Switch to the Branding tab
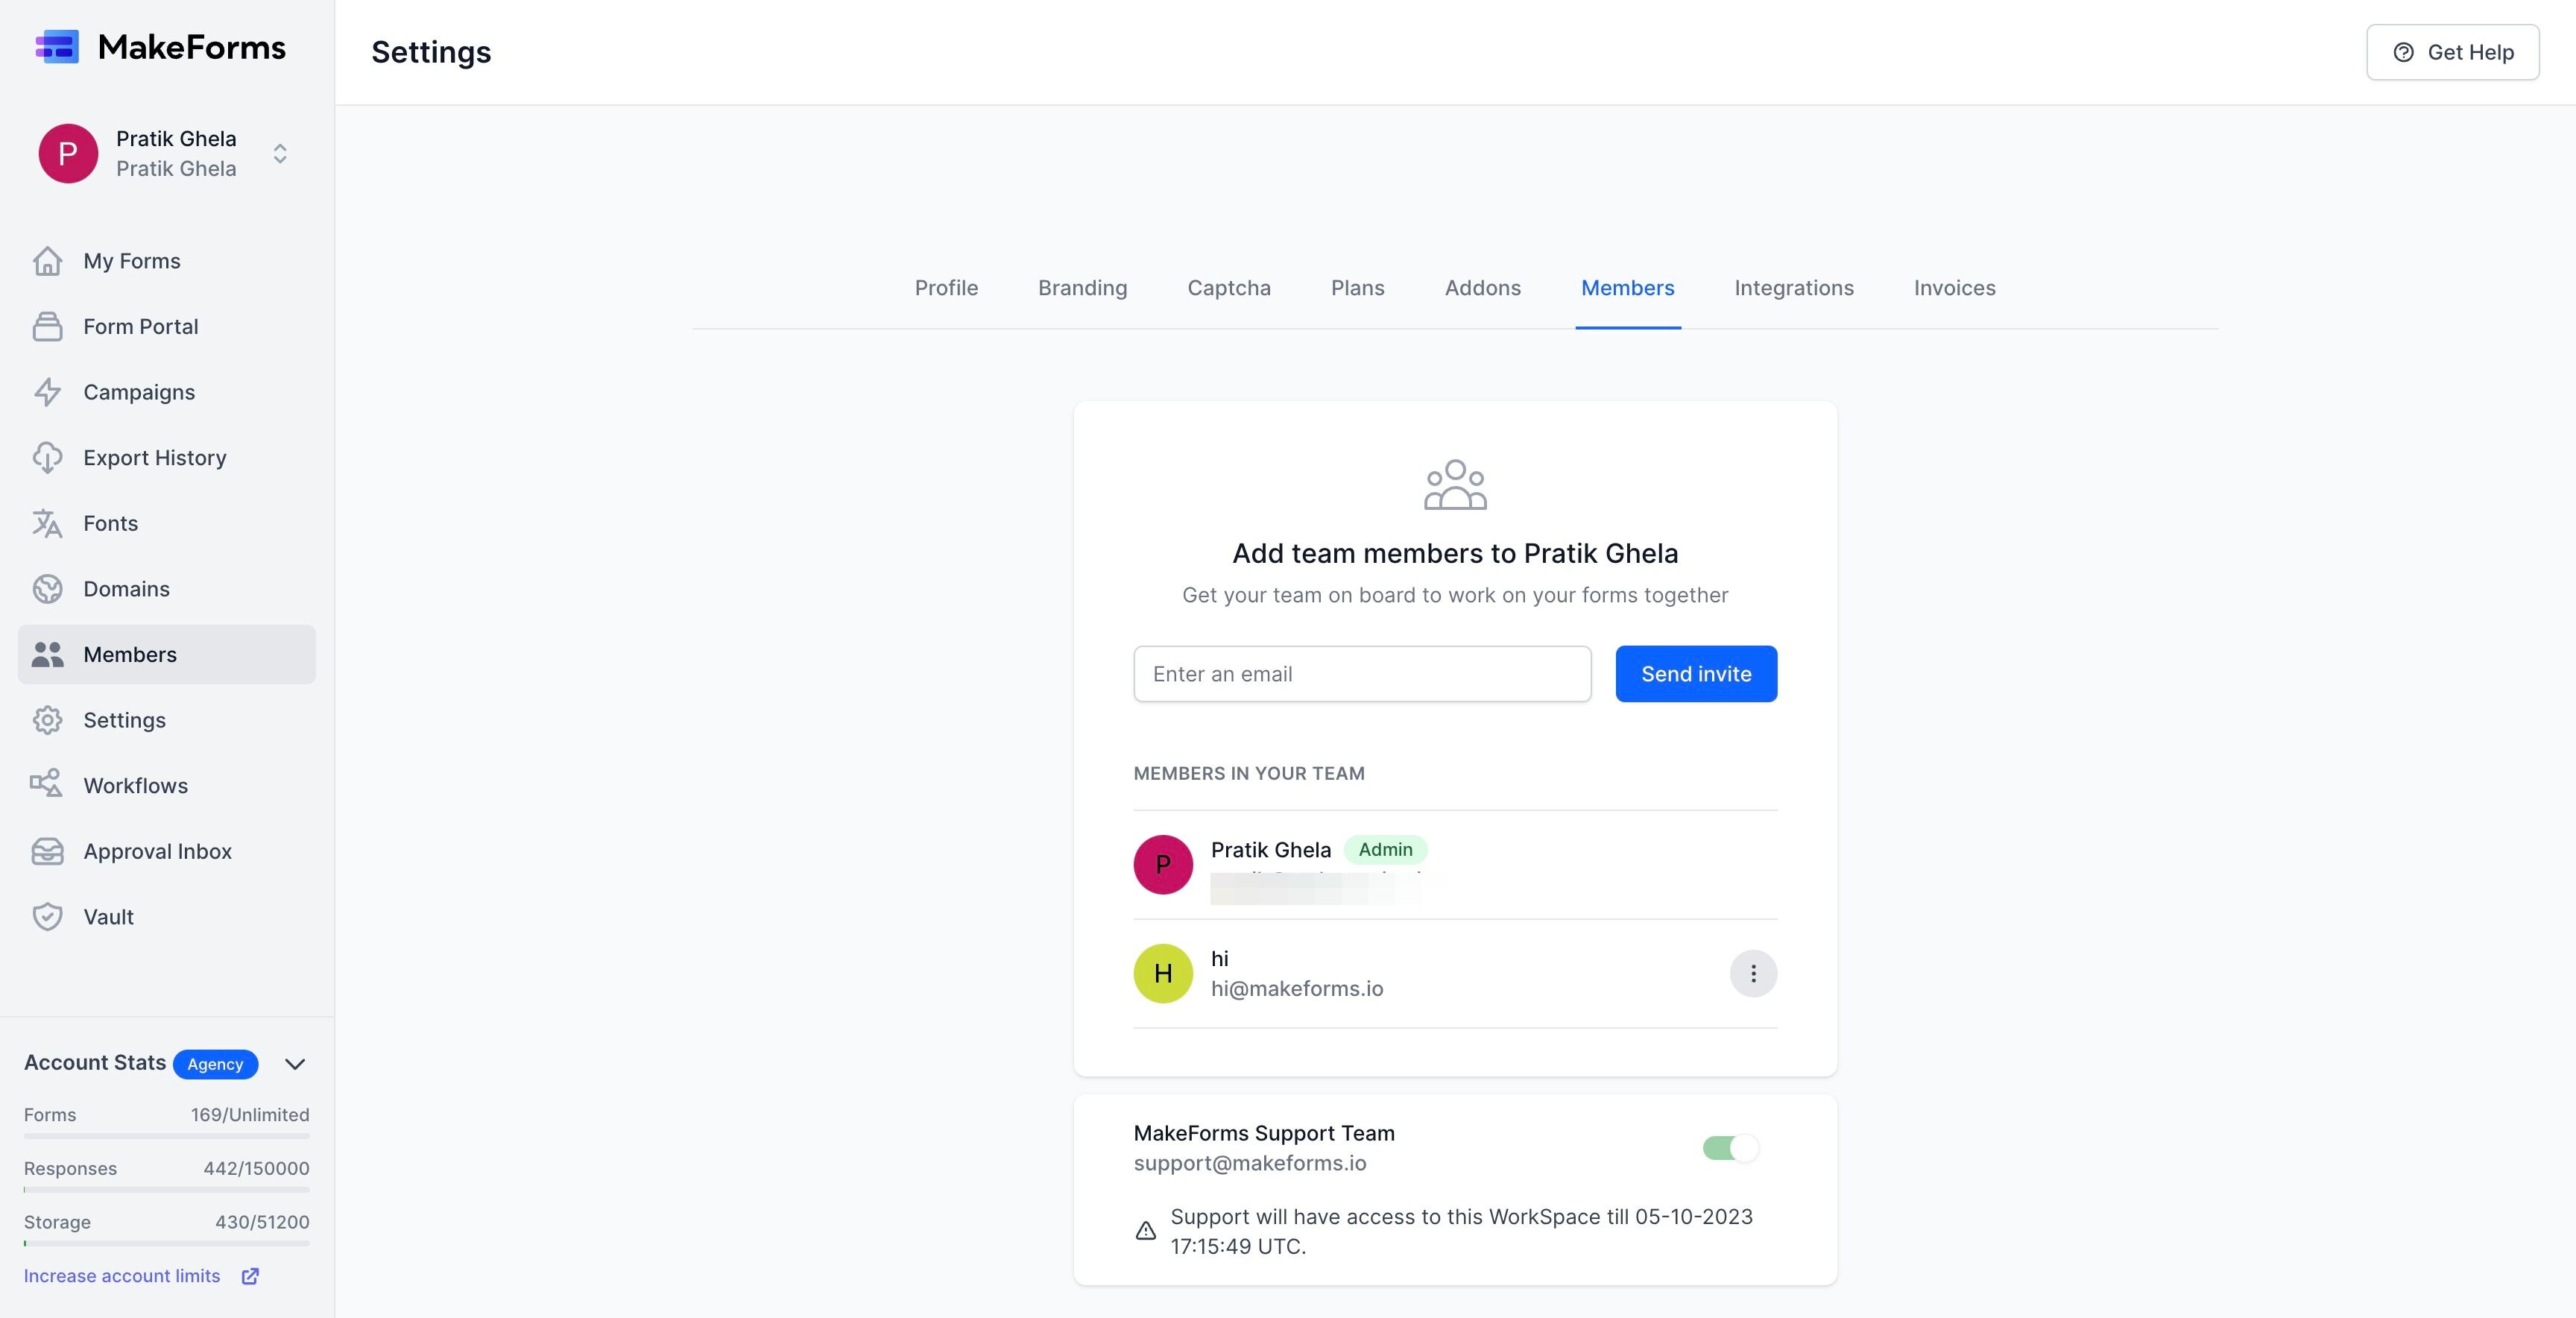This screenshot has width=2576, height=1318. pos(1082,288)
